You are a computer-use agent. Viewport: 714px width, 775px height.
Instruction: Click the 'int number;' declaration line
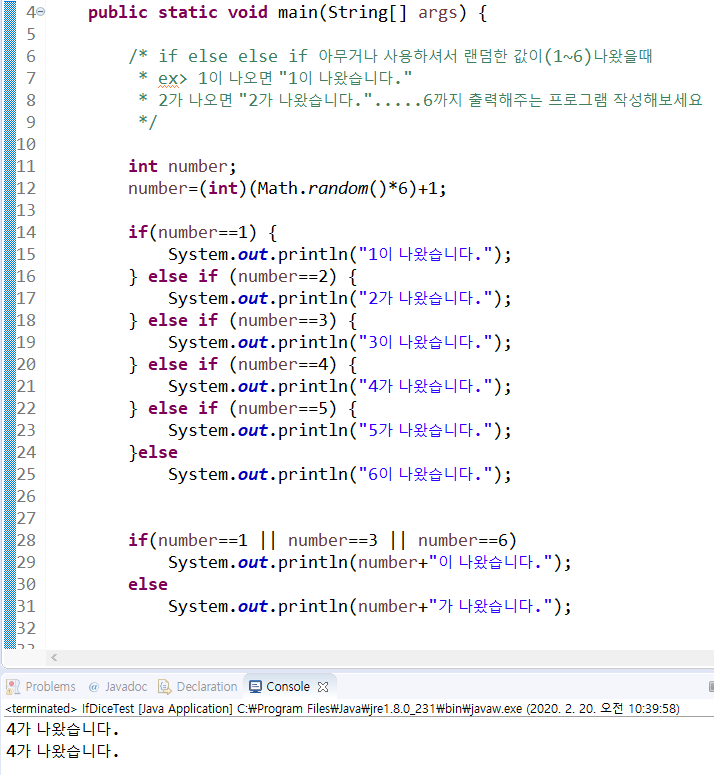point(182,166)
